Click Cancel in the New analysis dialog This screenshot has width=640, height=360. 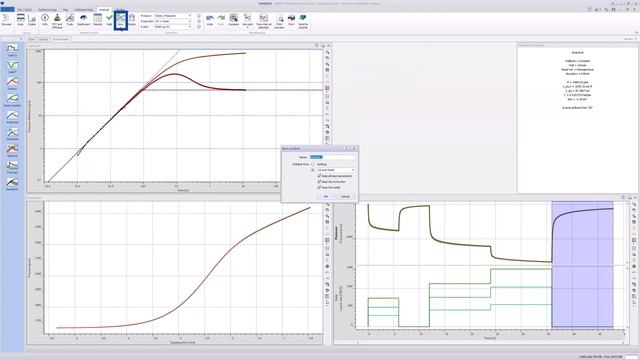[345, 196]
